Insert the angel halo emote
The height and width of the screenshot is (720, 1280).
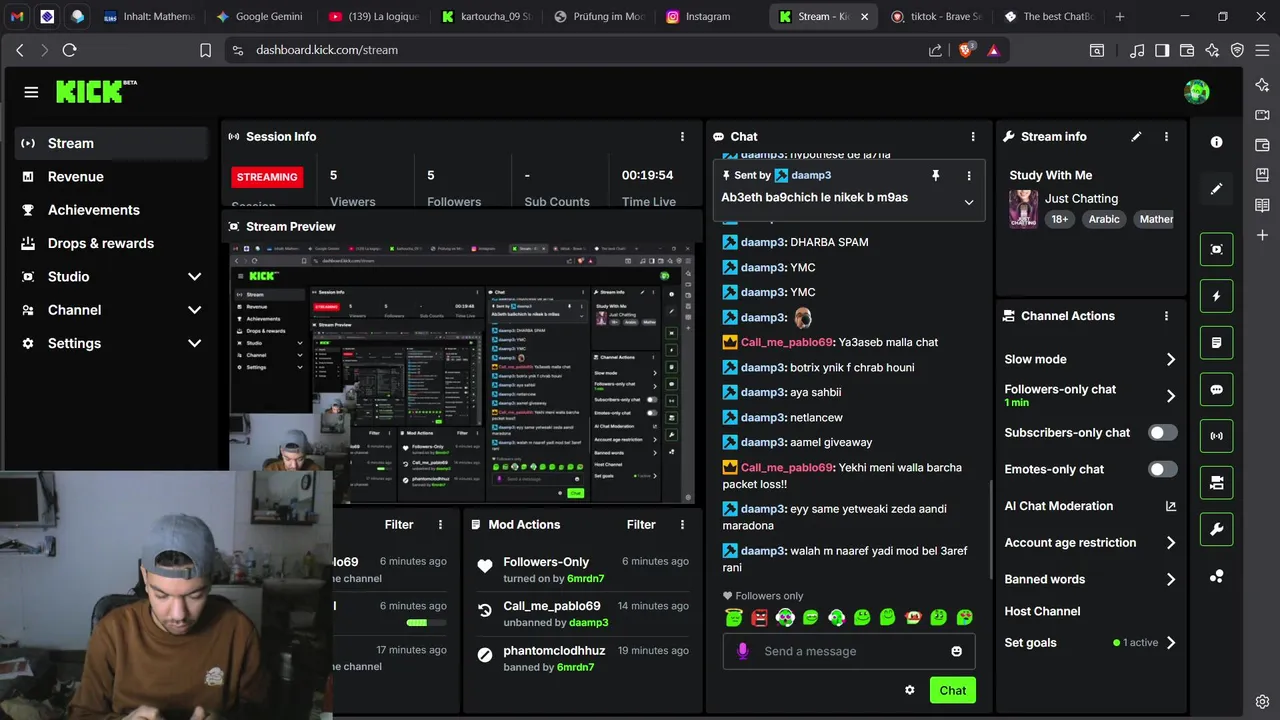[734, 618]
